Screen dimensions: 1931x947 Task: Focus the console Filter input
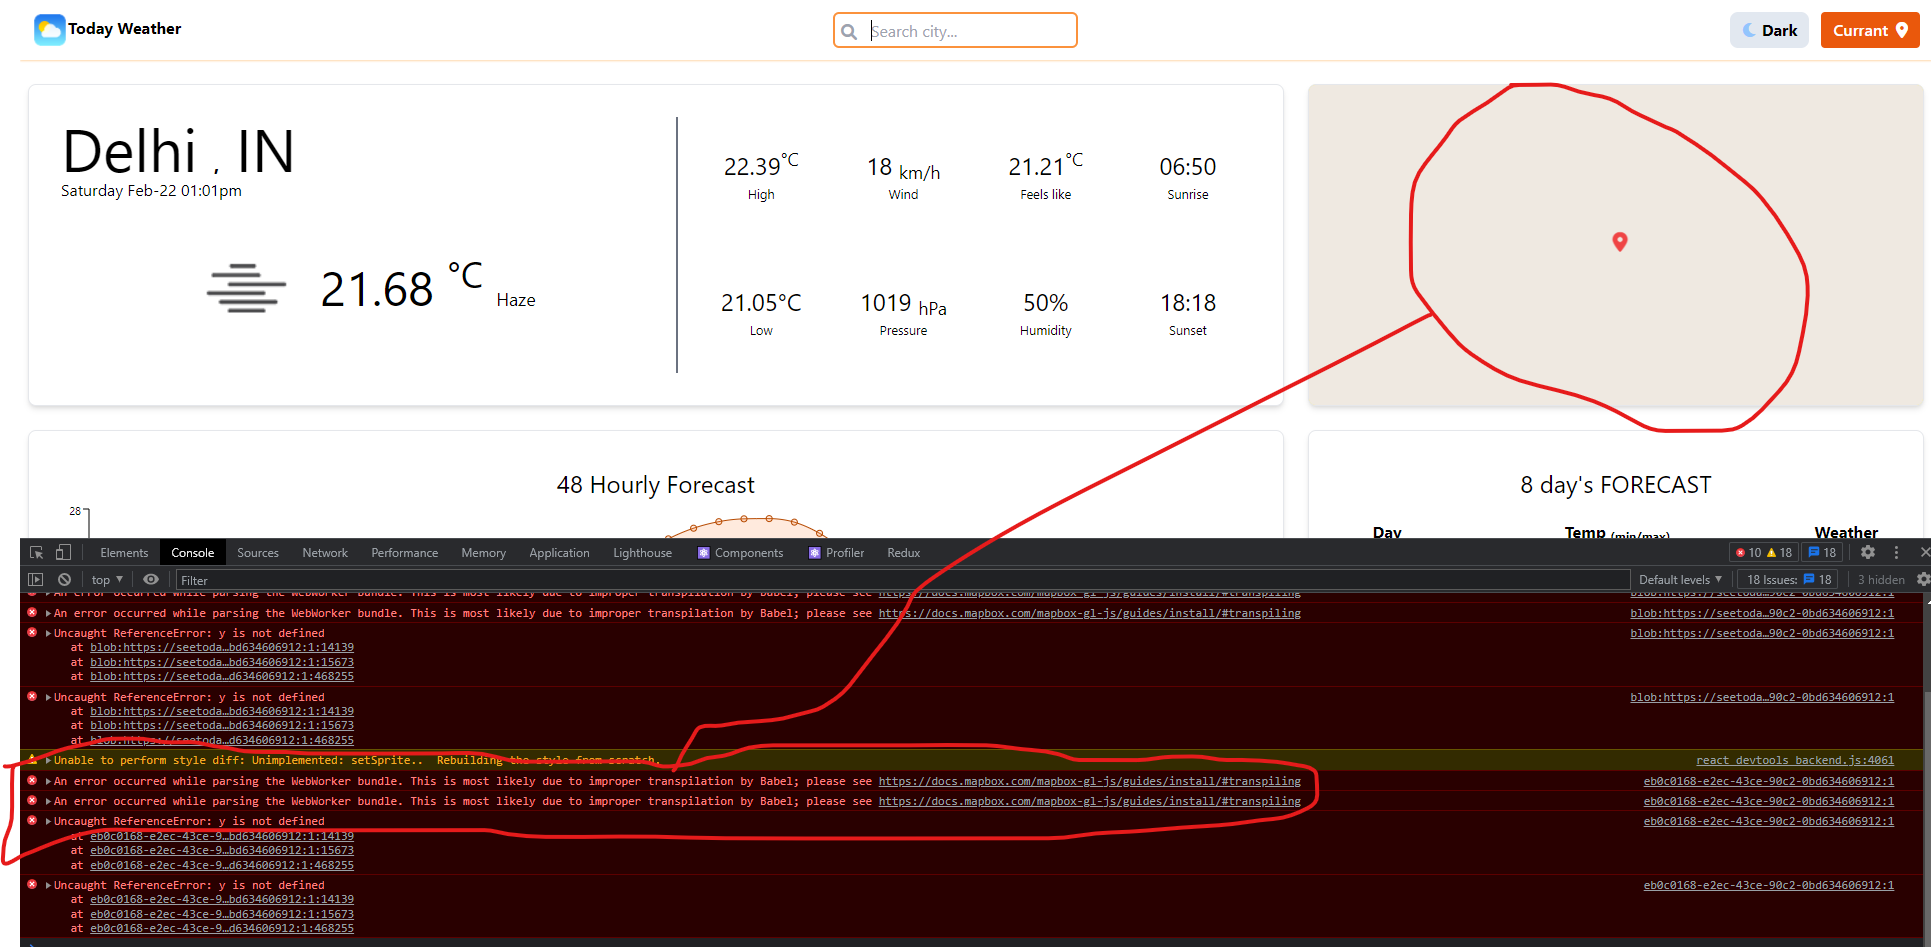pos(903,580)
